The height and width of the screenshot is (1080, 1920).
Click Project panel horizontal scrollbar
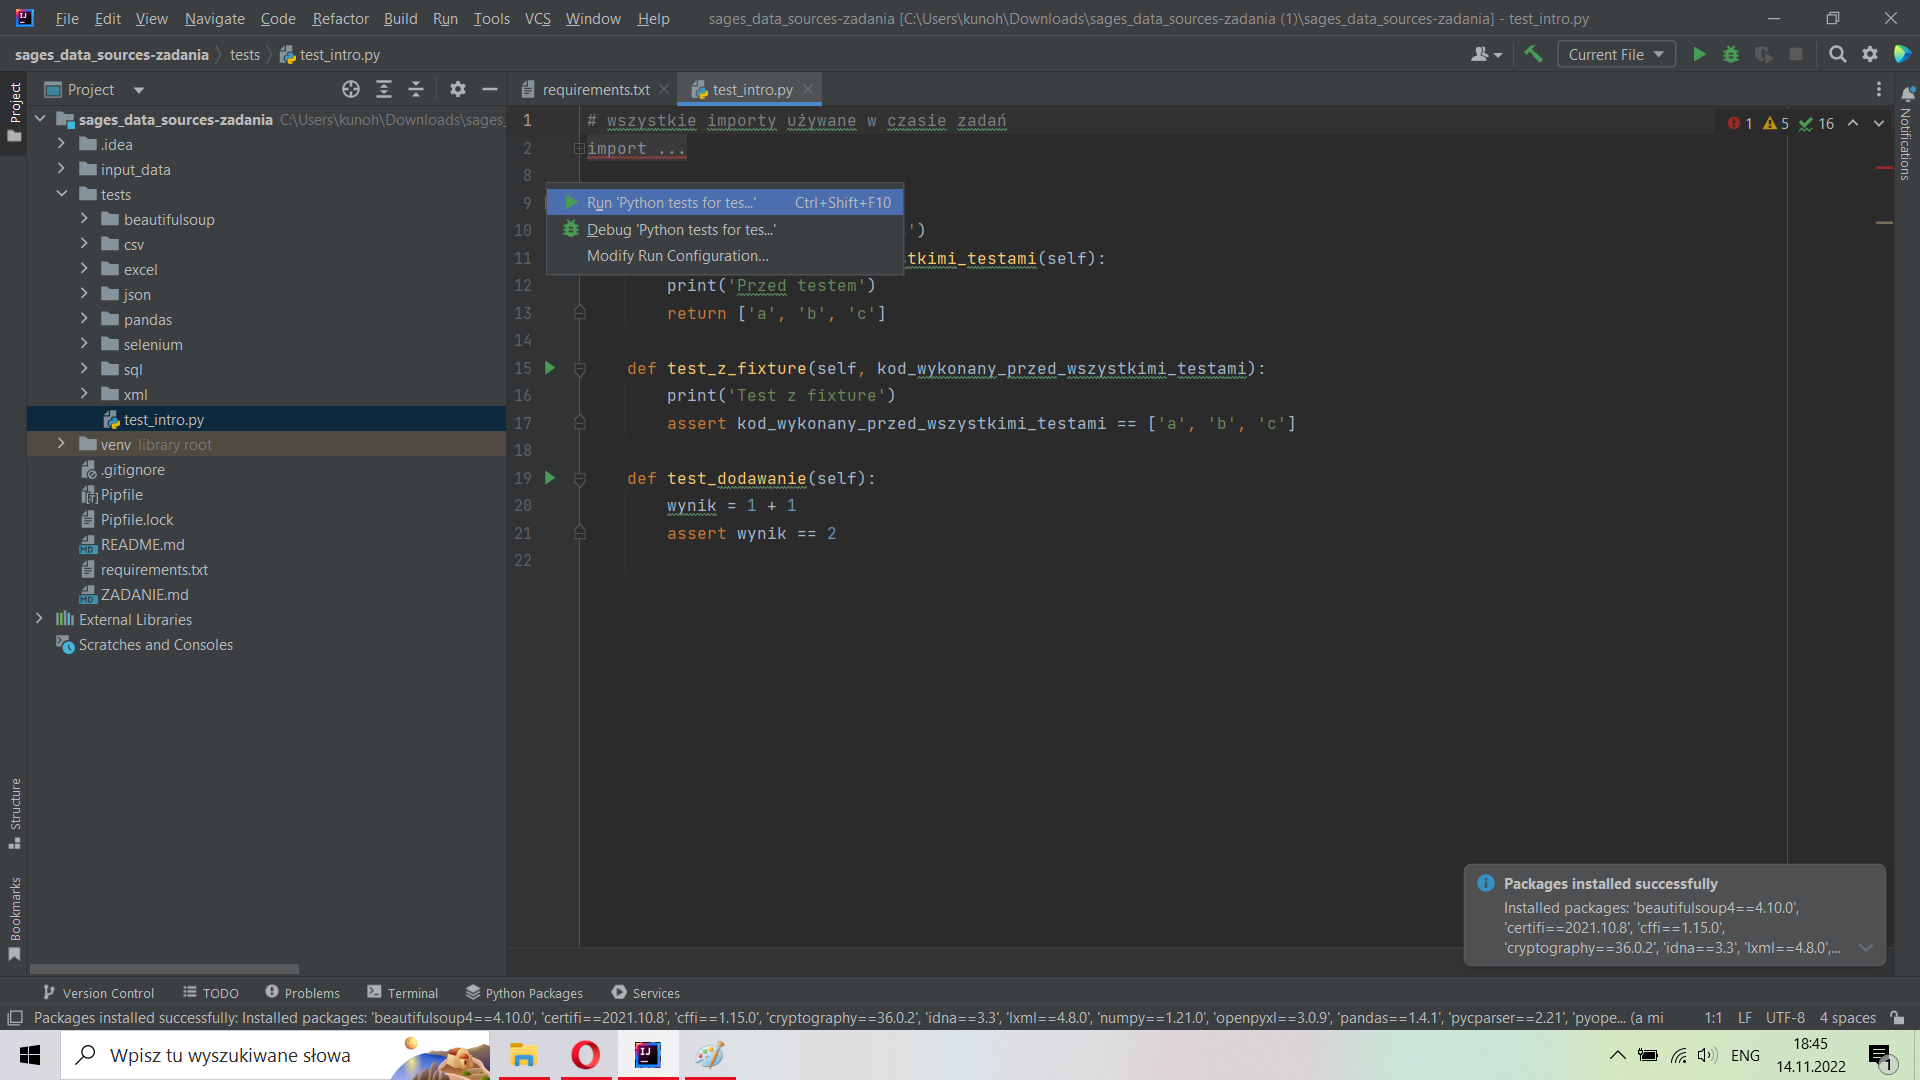coord(164,968)
